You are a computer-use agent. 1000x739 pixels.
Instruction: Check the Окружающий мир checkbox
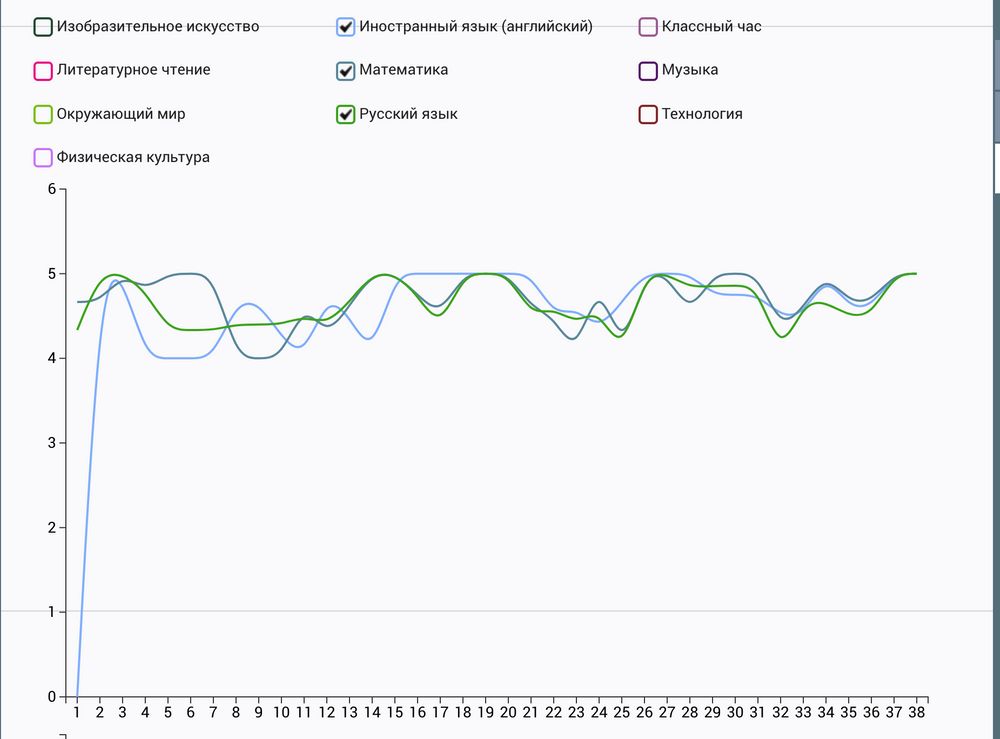(43, 115)
